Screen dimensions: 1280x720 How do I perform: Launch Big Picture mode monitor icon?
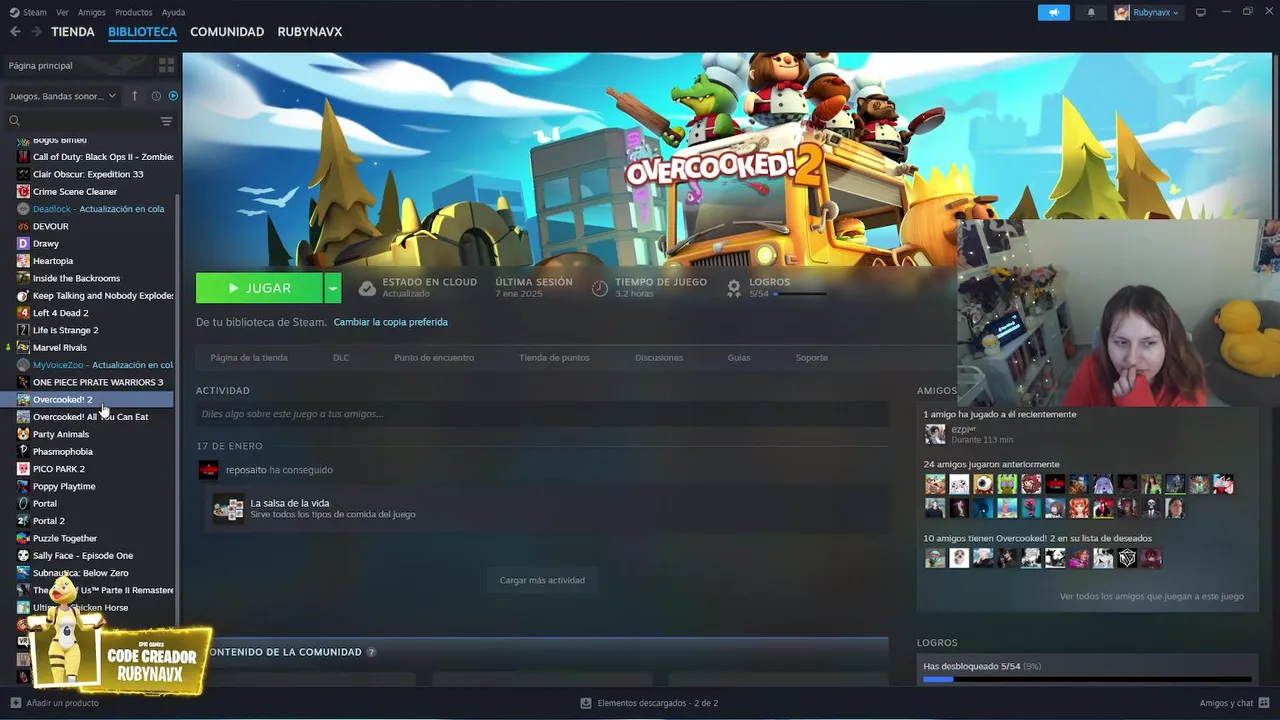coord(1201,12)
